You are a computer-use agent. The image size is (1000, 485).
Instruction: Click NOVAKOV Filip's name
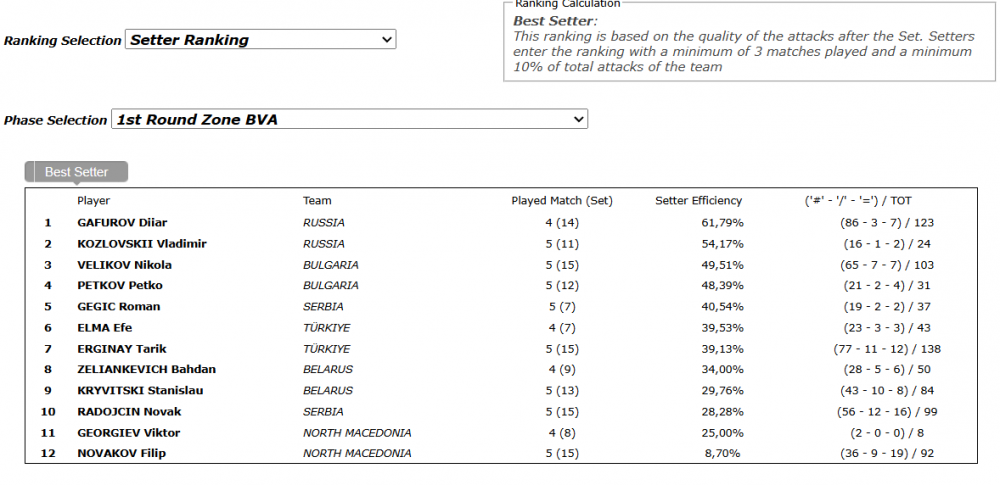coord(121,453)
